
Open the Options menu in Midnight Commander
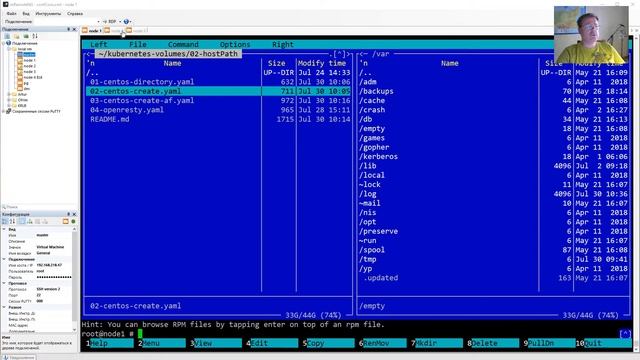click(x=235, y=44)
